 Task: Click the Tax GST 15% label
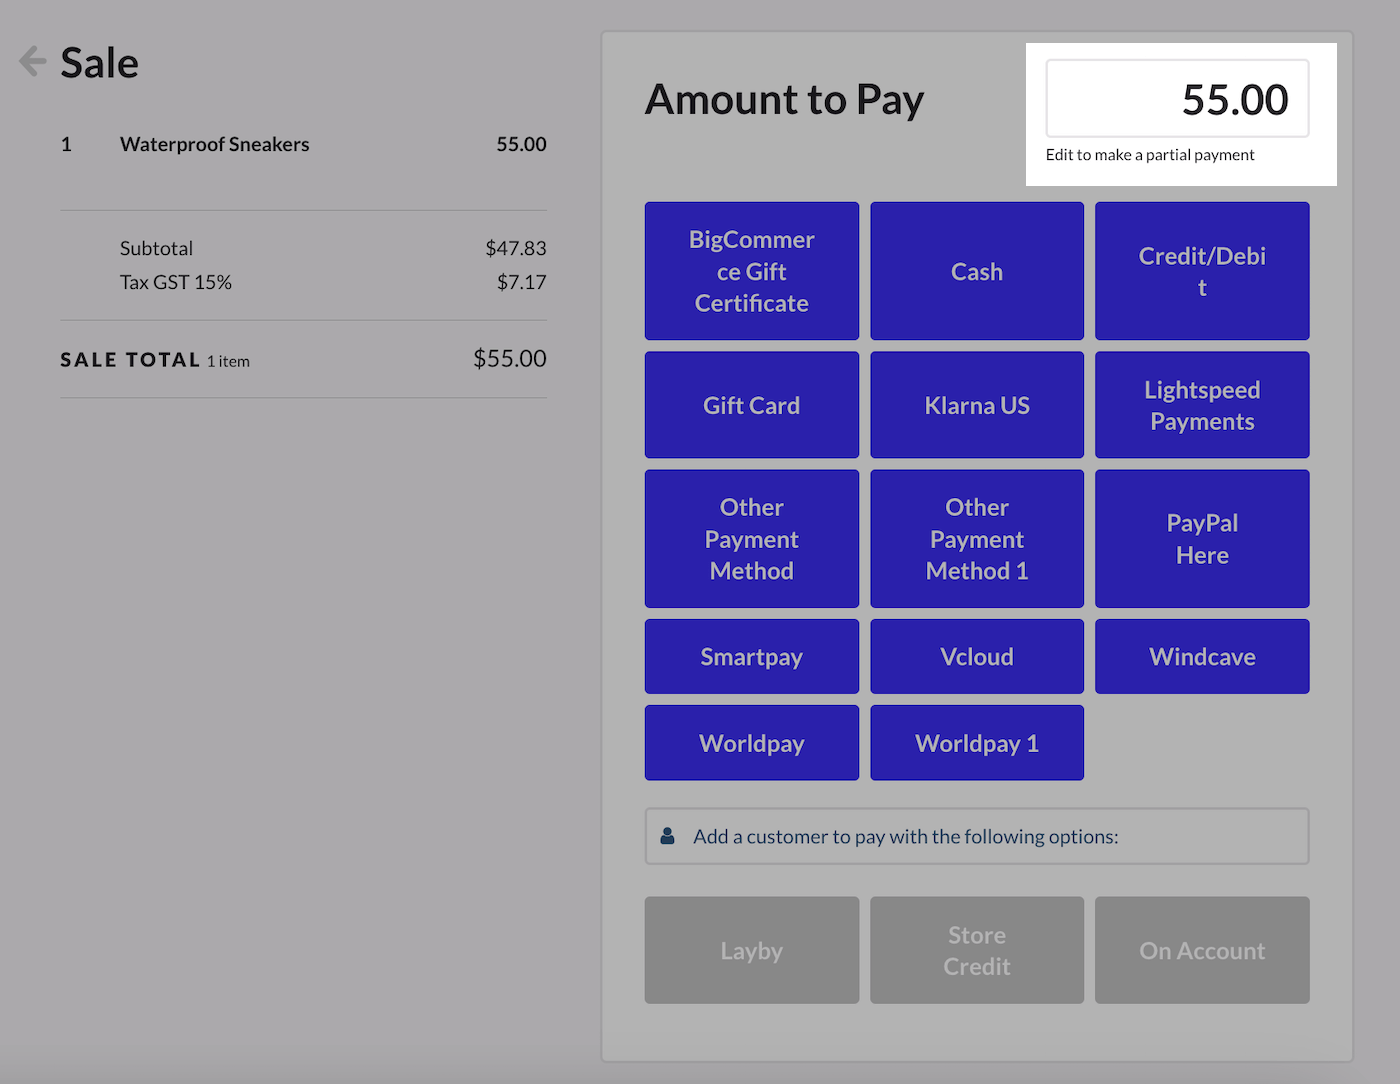pyautogui.click(x=176, y=282)
